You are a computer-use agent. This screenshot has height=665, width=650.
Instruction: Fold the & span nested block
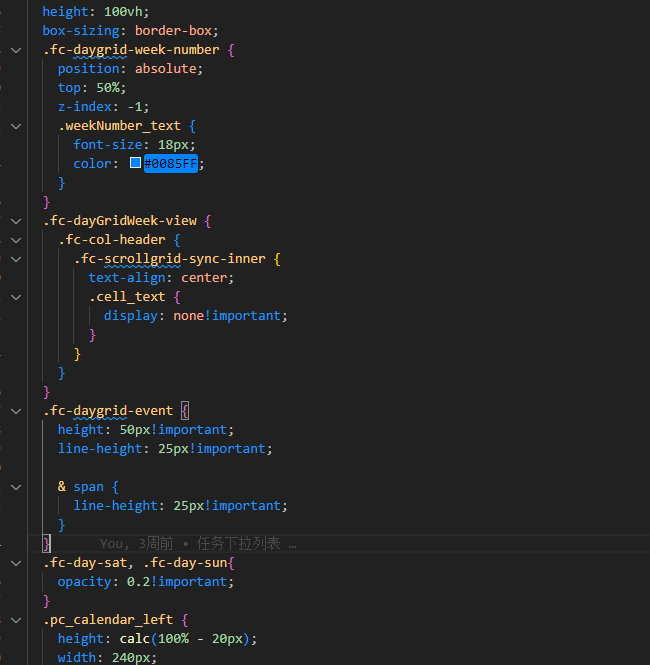tap(16, 487)
